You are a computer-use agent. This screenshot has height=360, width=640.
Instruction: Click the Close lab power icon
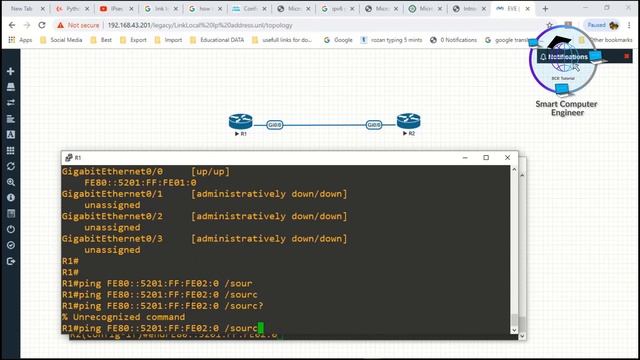[11, 229]
